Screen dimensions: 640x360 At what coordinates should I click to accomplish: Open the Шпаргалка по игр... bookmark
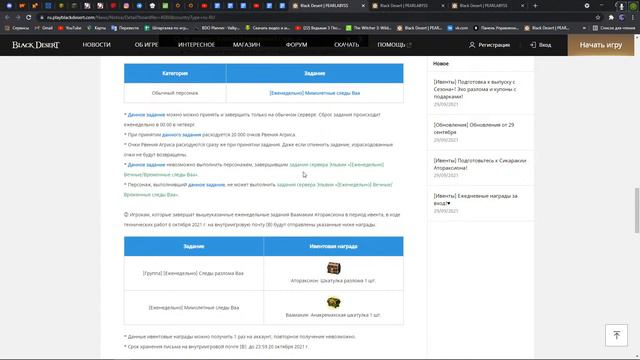click(x=167, y=28)
